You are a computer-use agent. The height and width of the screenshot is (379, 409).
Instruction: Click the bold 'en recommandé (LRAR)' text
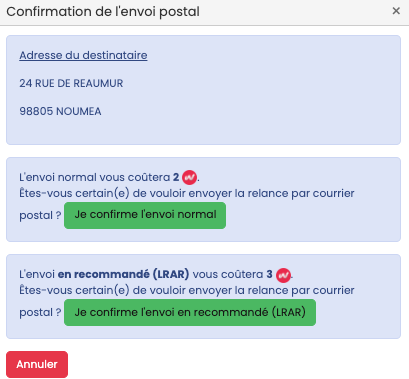[x=123, y=274]
